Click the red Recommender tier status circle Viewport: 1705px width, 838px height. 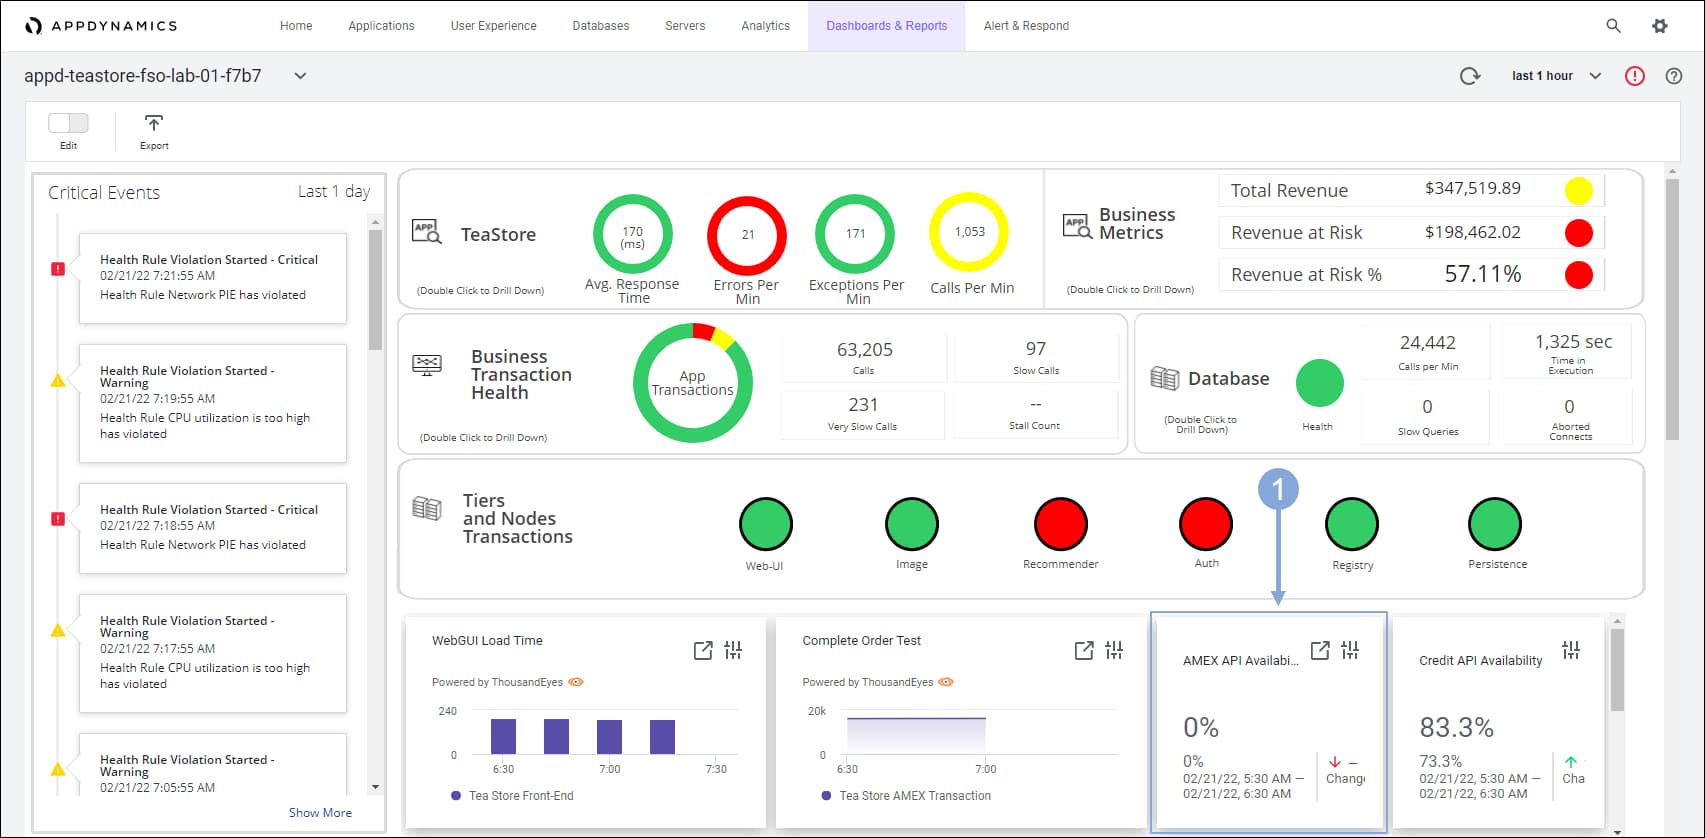(x=1060, y=524)
